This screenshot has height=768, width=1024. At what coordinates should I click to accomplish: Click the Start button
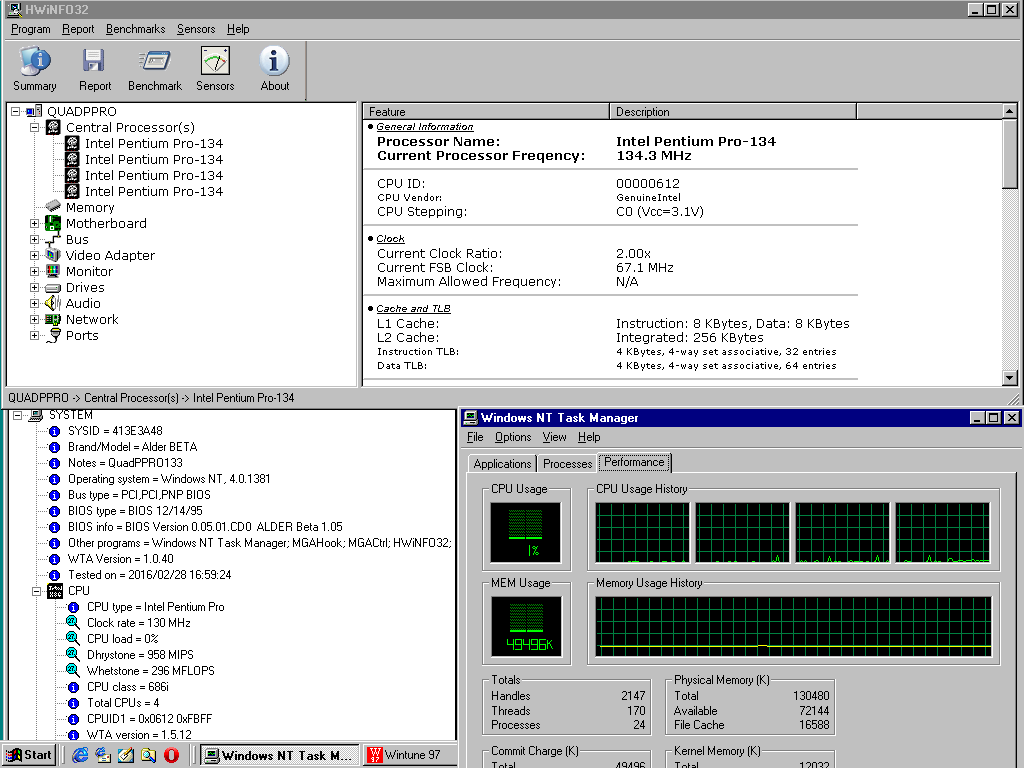click(x=29, y=755)
